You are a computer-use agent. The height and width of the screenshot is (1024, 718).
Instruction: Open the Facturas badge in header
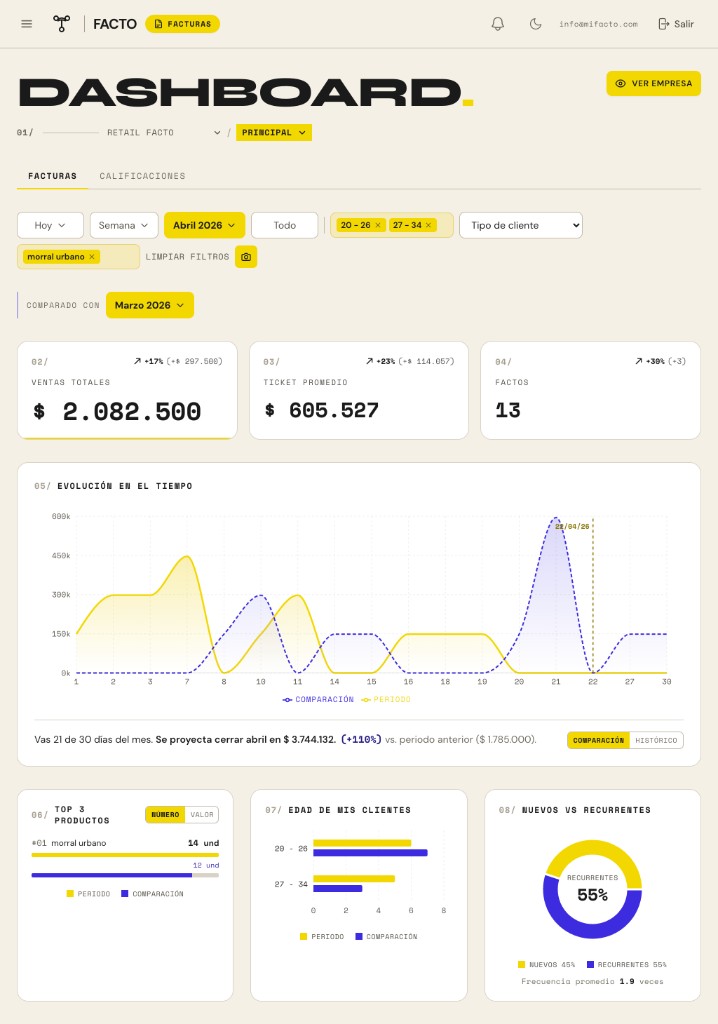pos(182,24)
